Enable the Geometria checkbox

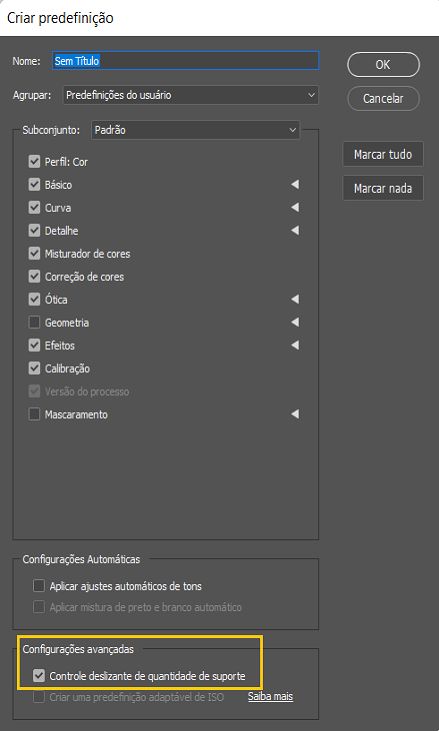click(x=34, y=322)
